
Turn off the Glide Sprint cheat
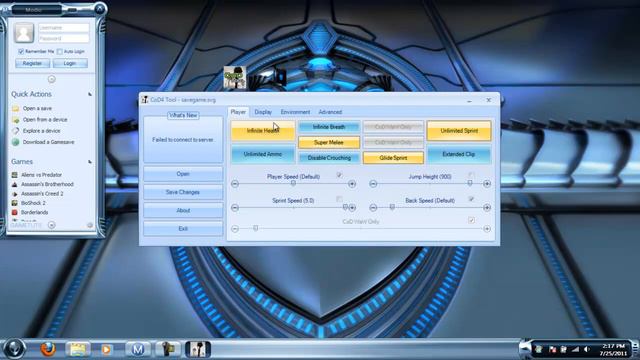pyautogui.click(x=393, y=158)
